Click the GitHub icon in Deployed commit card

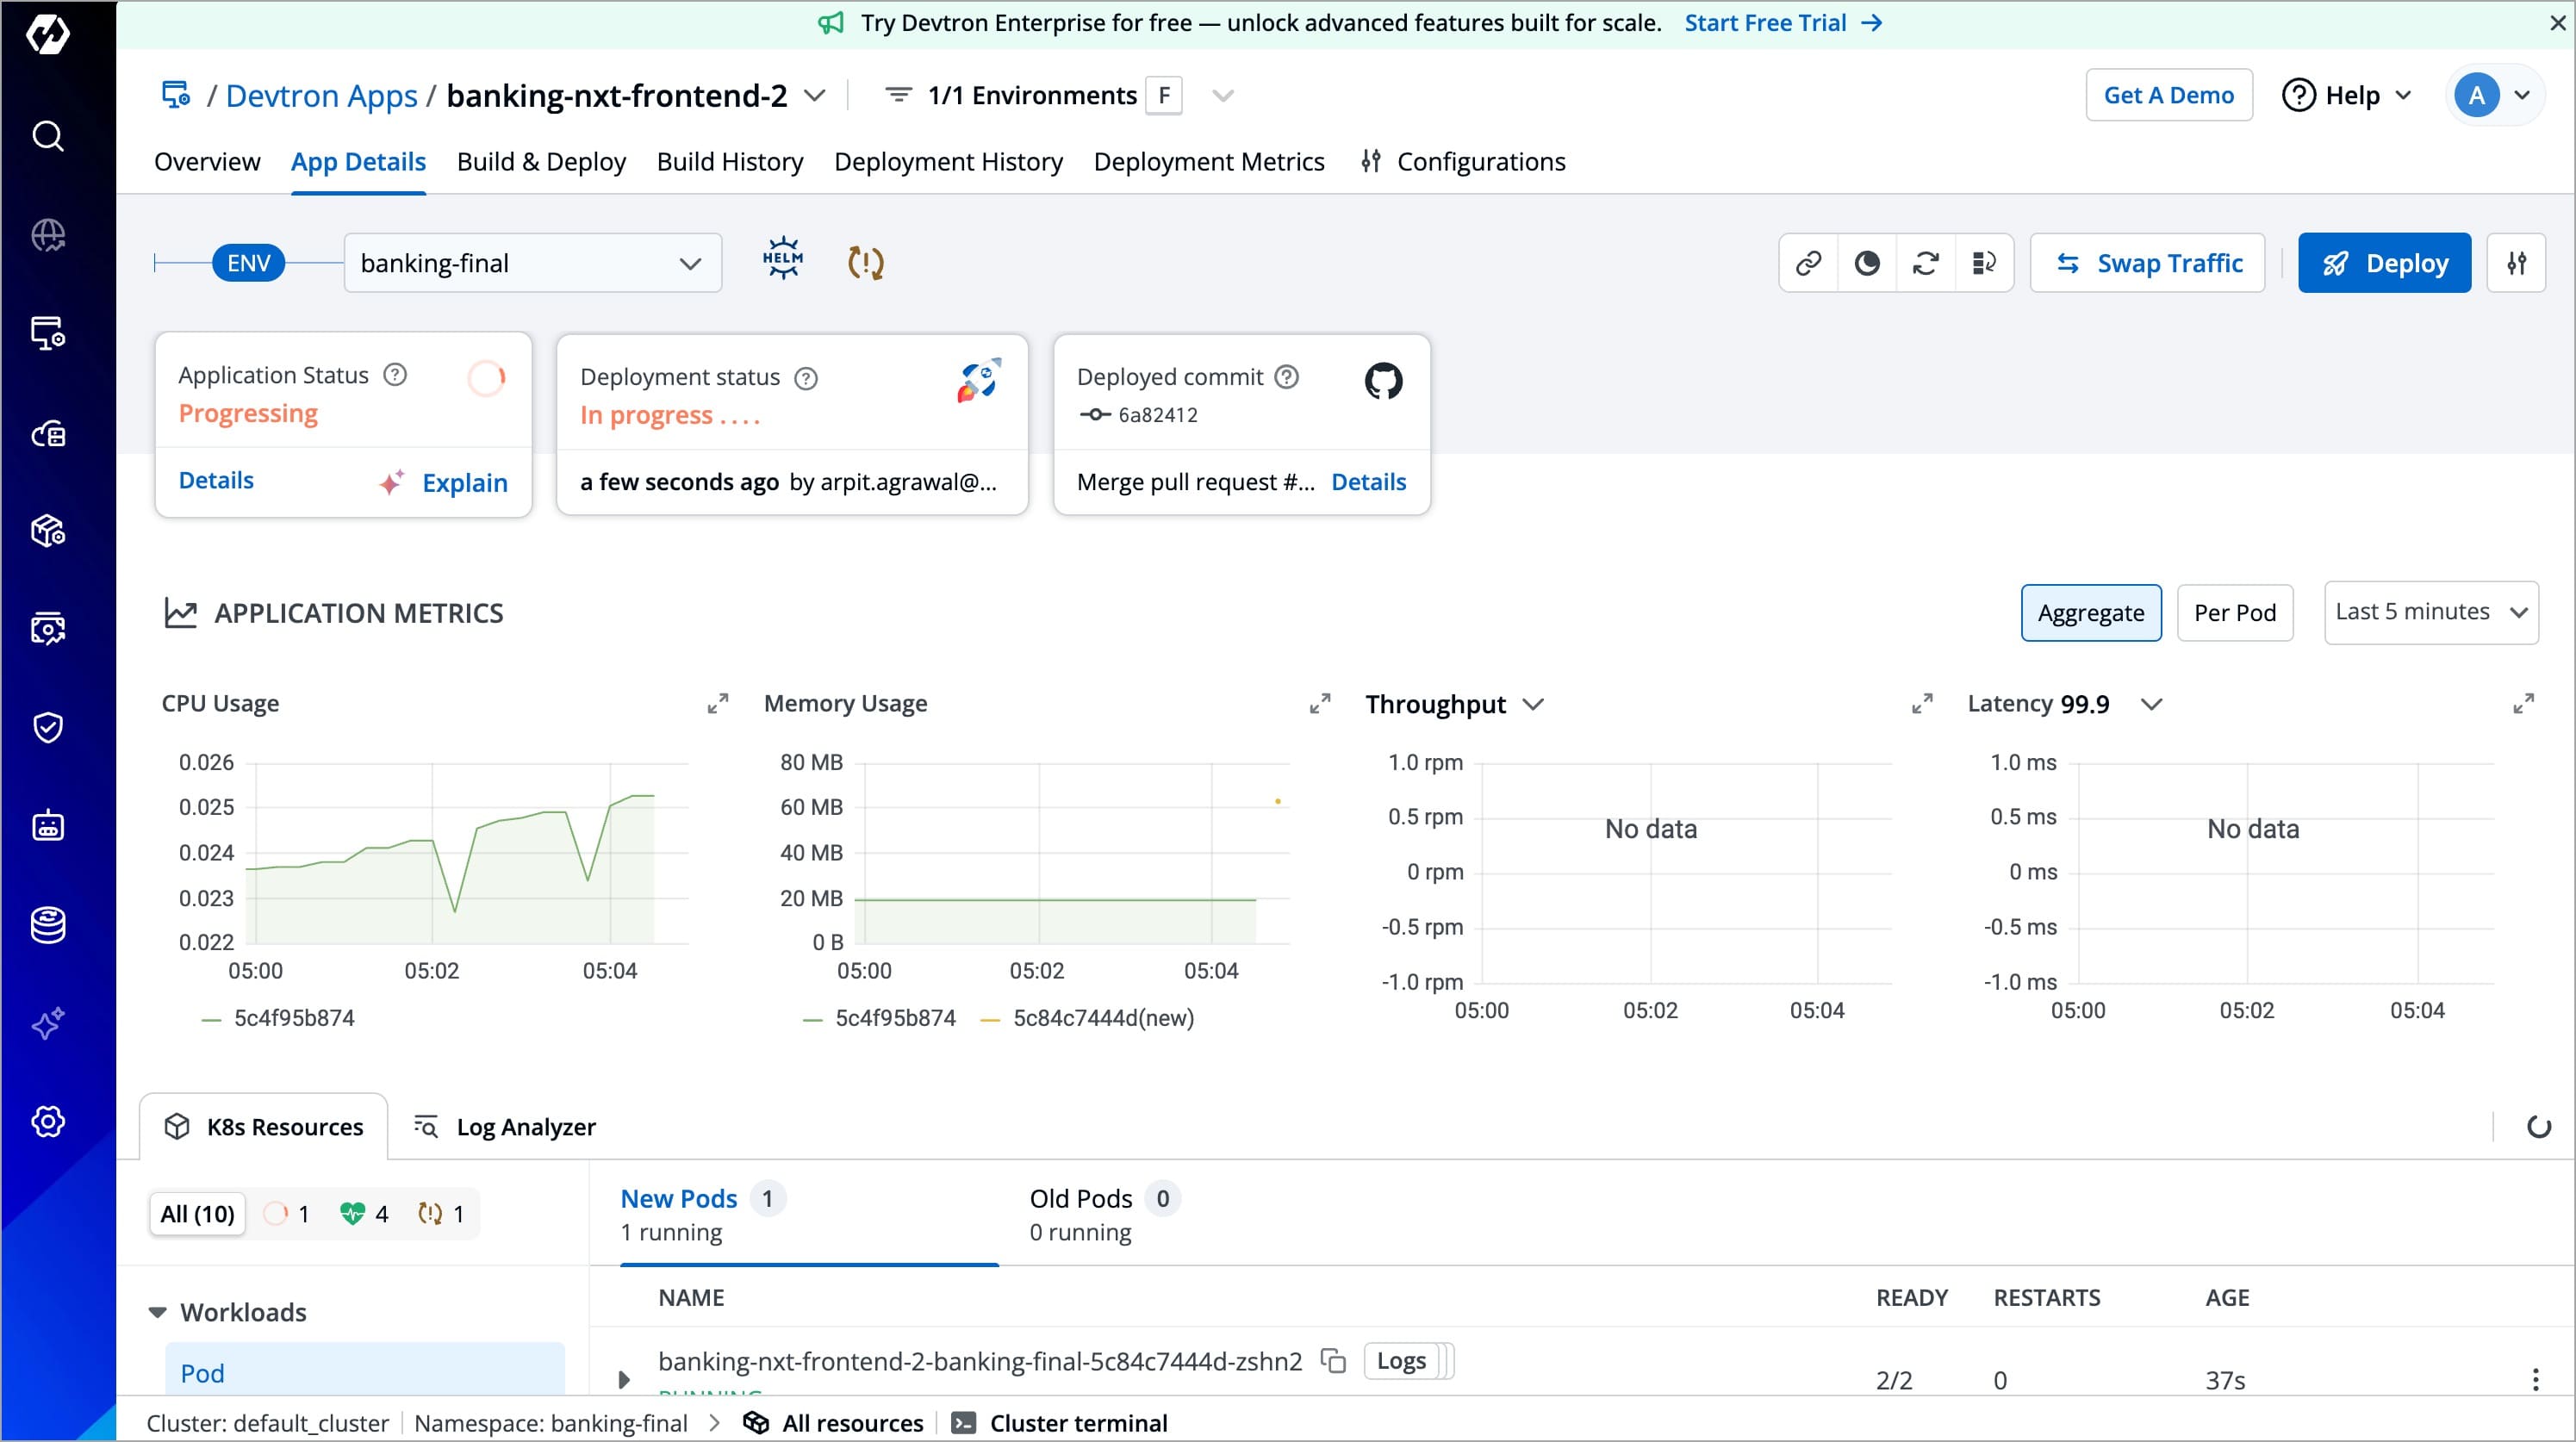pos(1383,380)
